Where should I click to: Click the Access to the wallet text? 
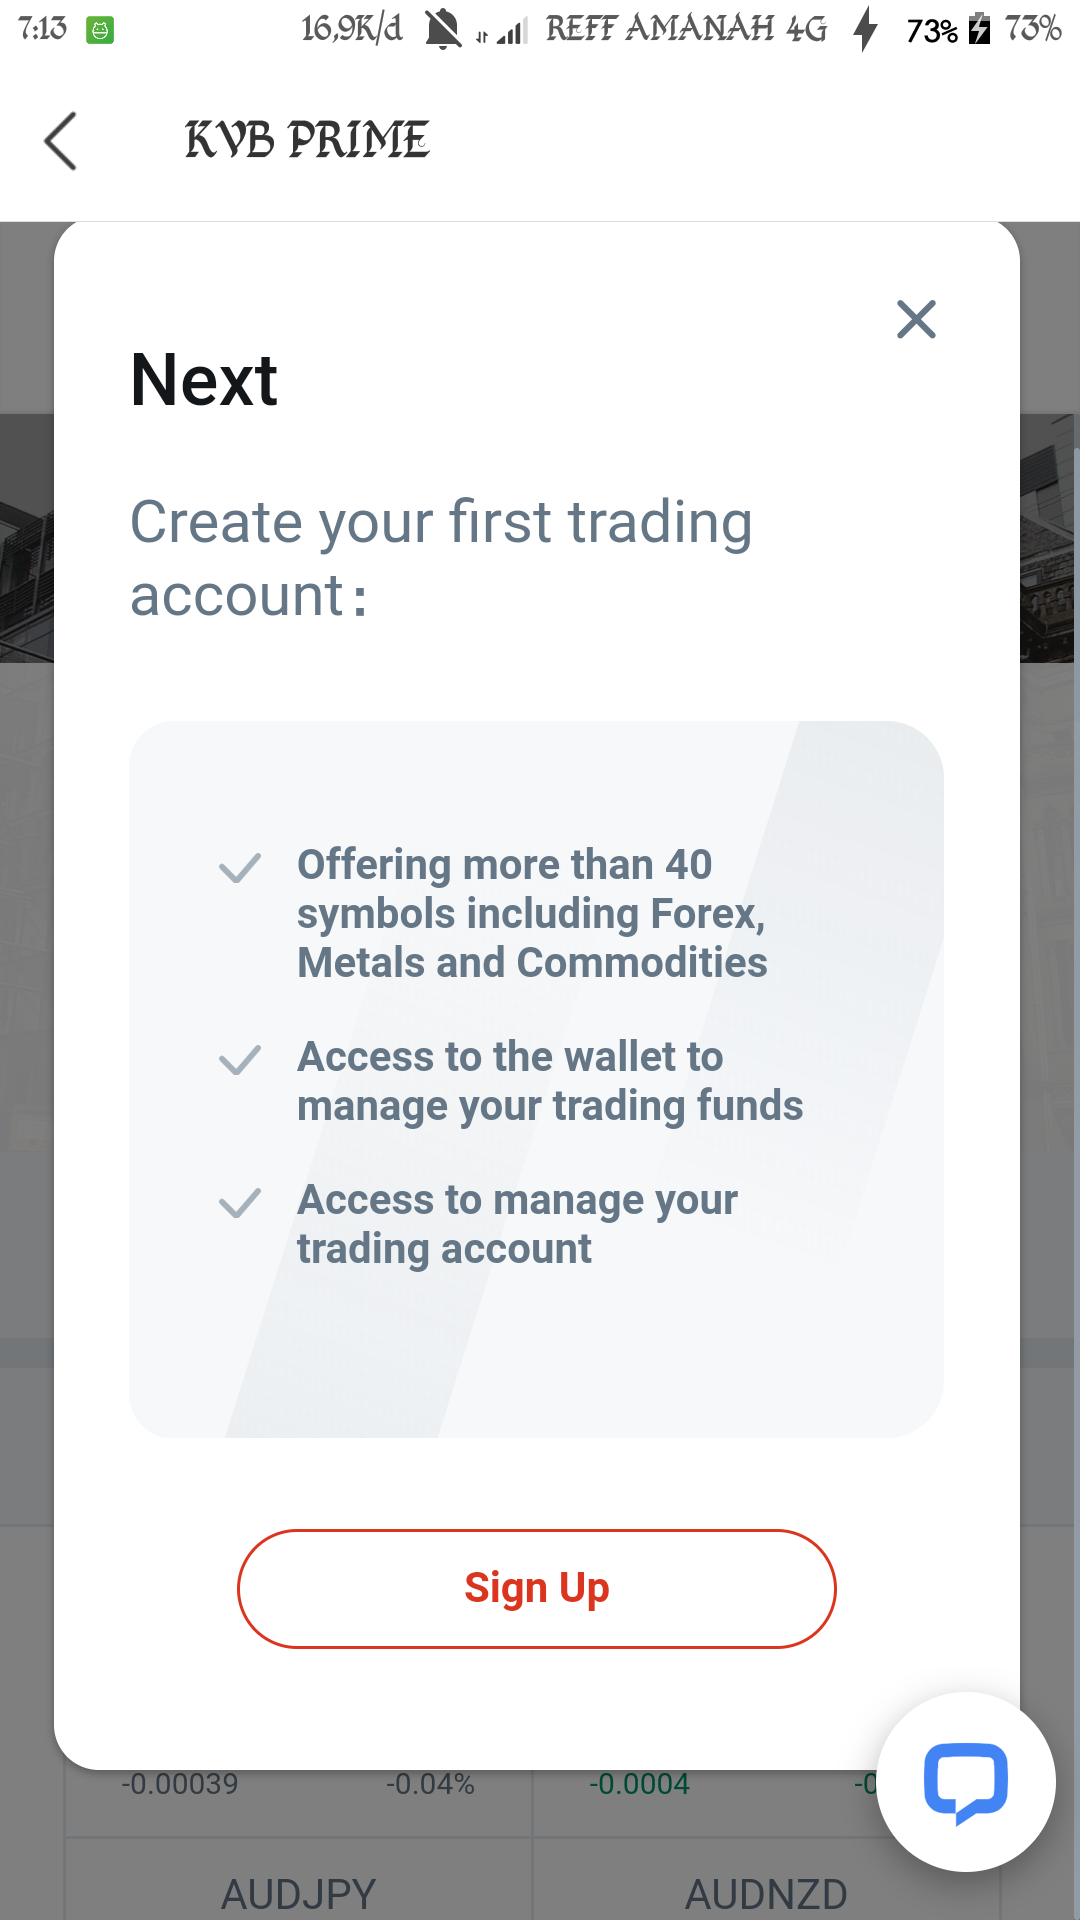(550, 1081)
